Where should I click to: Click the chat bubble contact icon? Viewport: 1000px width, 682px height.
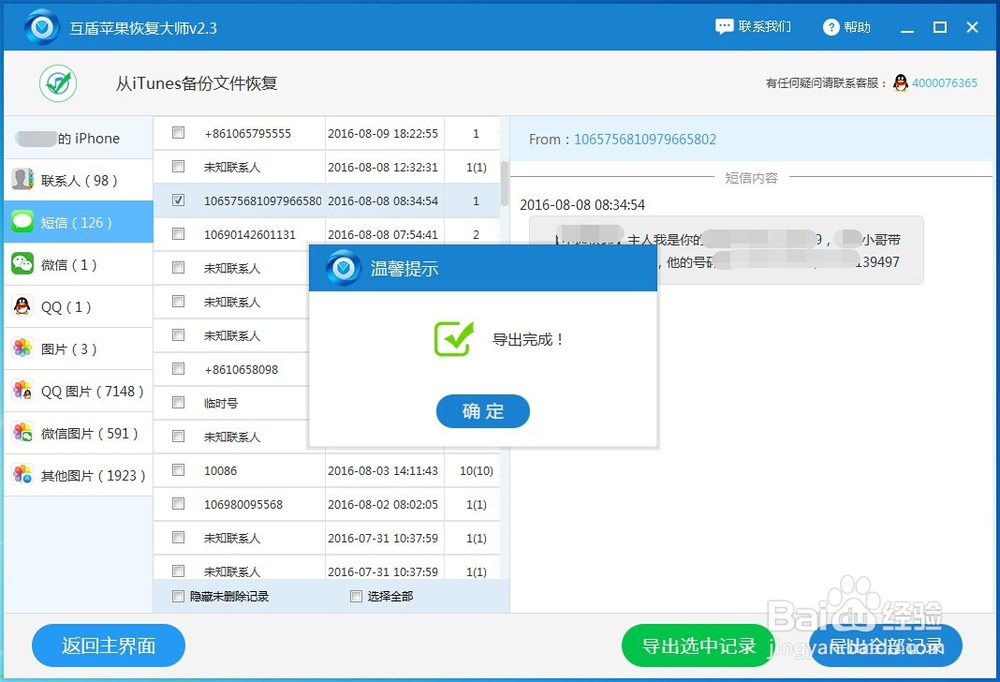click(724, 27)
